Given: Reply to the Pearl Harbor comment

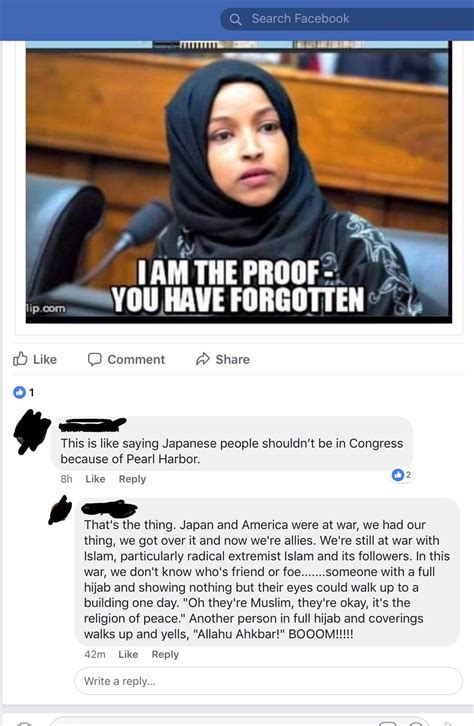Looking at the screenshot, I should click(132, 479).
